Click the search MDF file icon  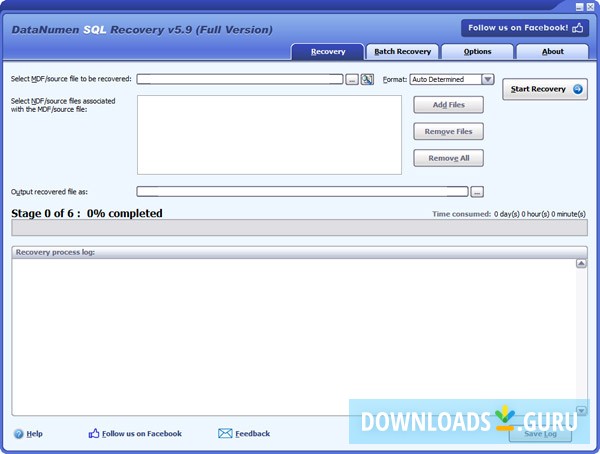(x=367, y=79)
